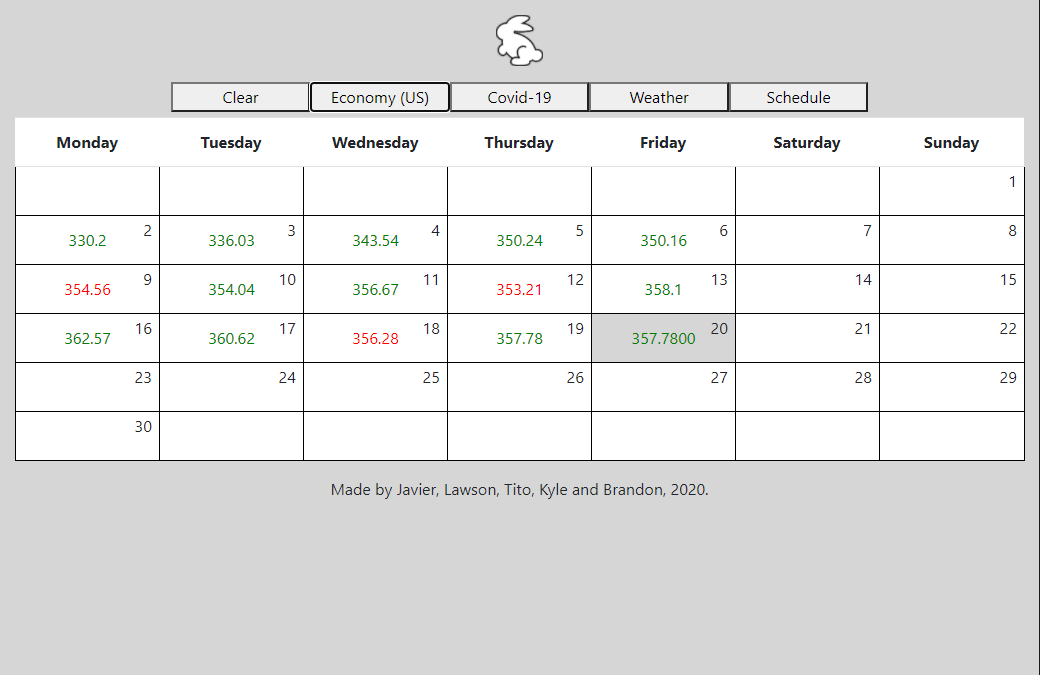The image size is (1040, 675).
Task: Click the day 30 cell
Action: point(87,436)
